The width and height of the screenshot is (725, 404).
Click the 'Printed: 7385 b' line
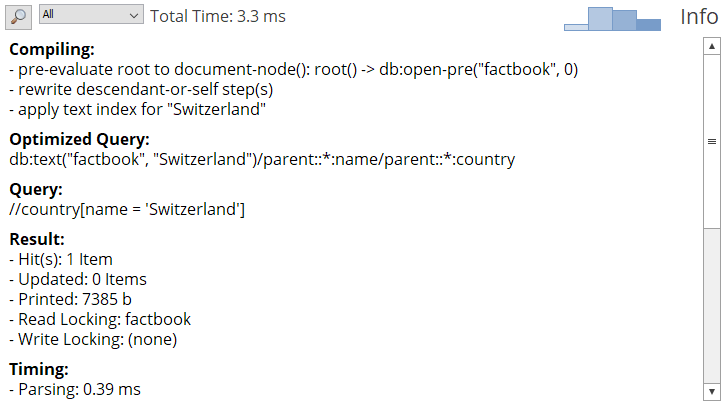pyautogui.click(x=70, y=300)
